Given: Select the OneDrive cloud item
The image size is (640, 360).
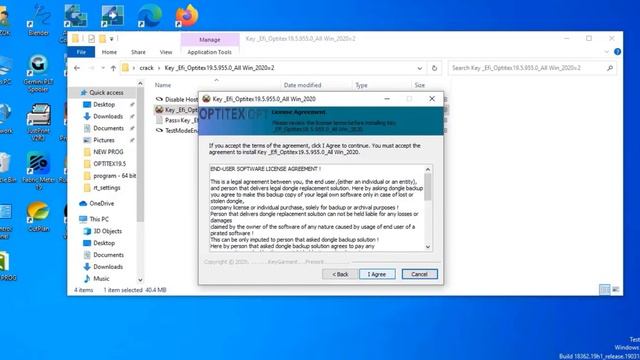Looking at the screenshot, I should 97,203.
